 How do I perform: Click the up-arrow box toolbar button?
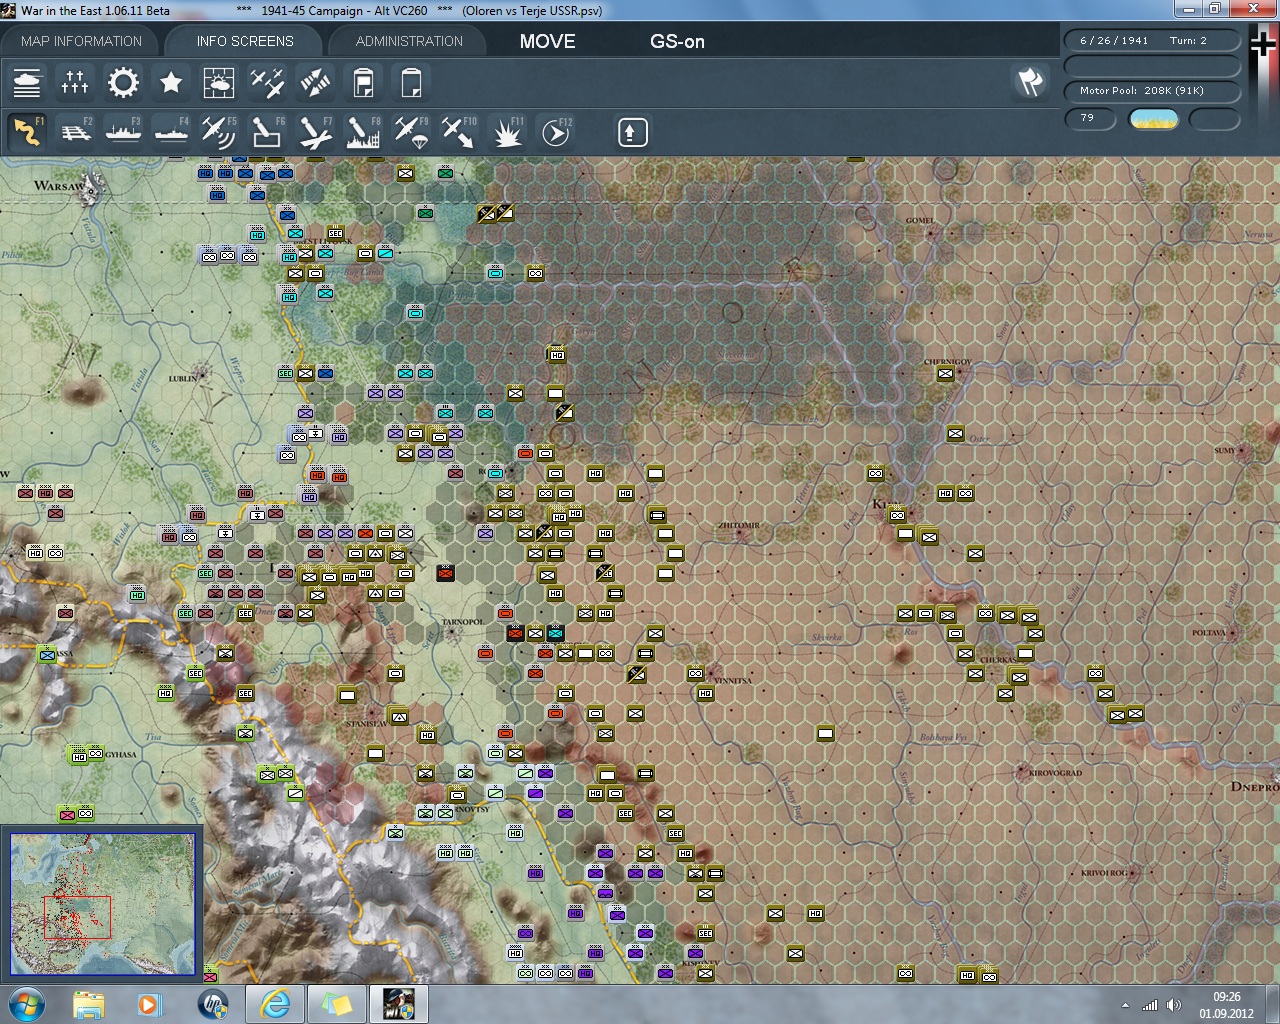pyautogui.click(x=633, y=132)
